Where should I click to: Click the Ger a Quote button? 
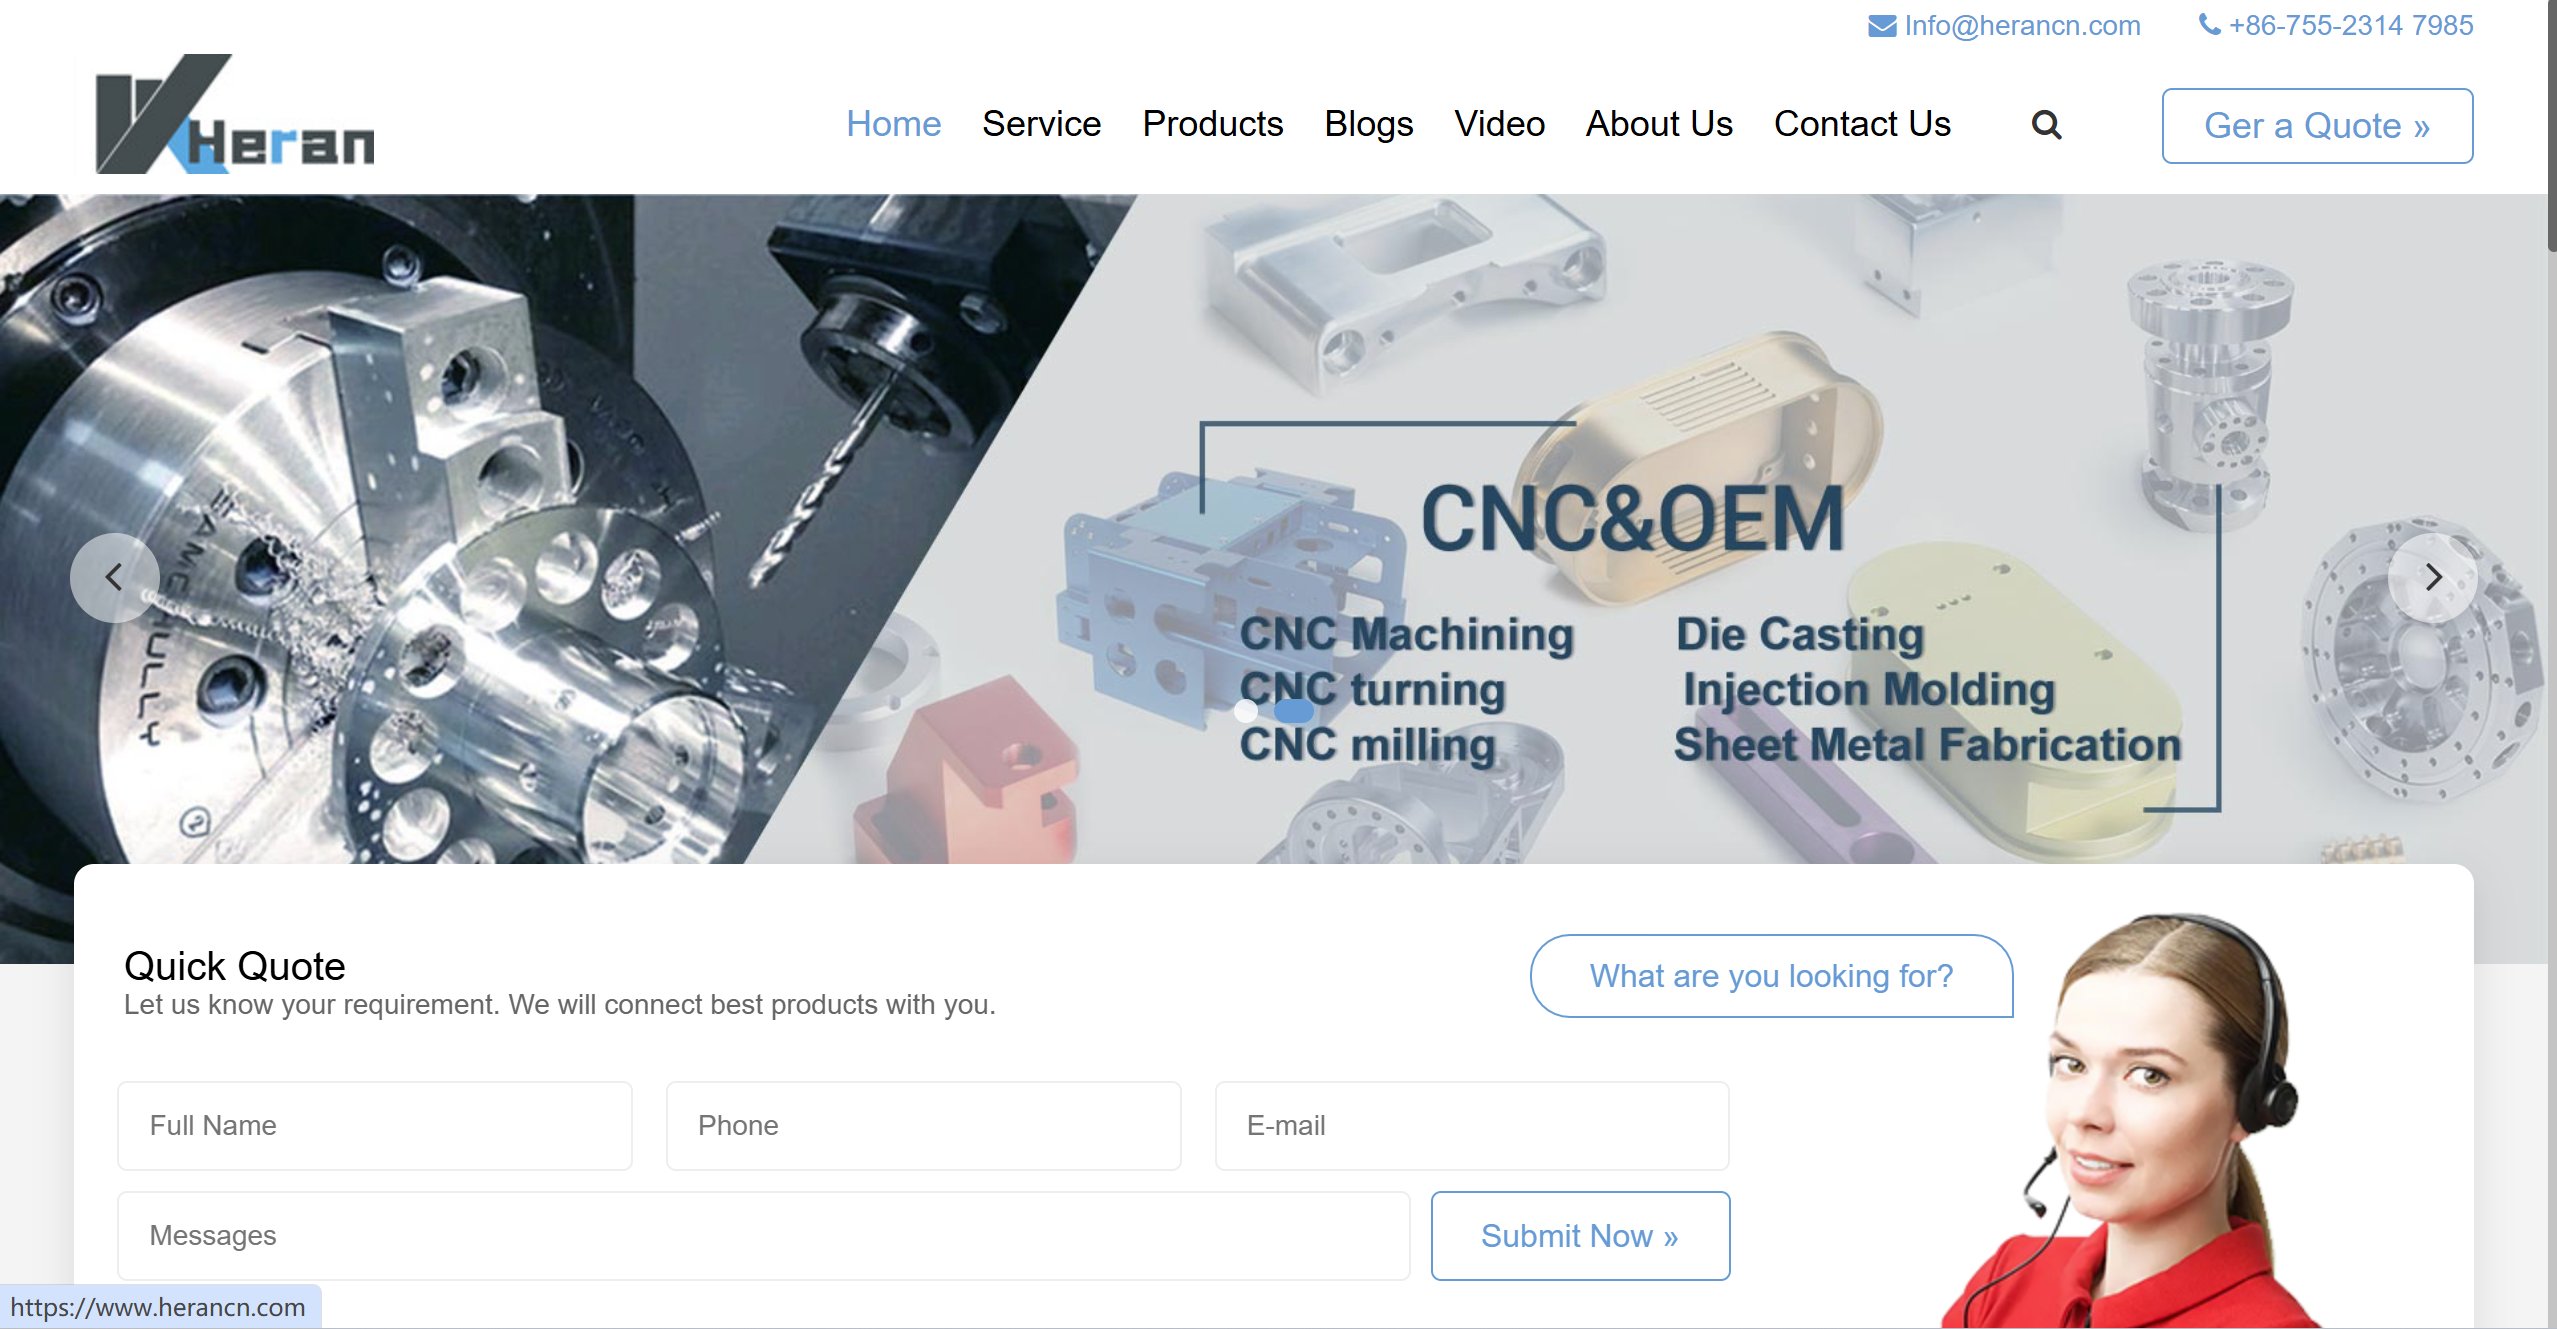point(2317,126)
